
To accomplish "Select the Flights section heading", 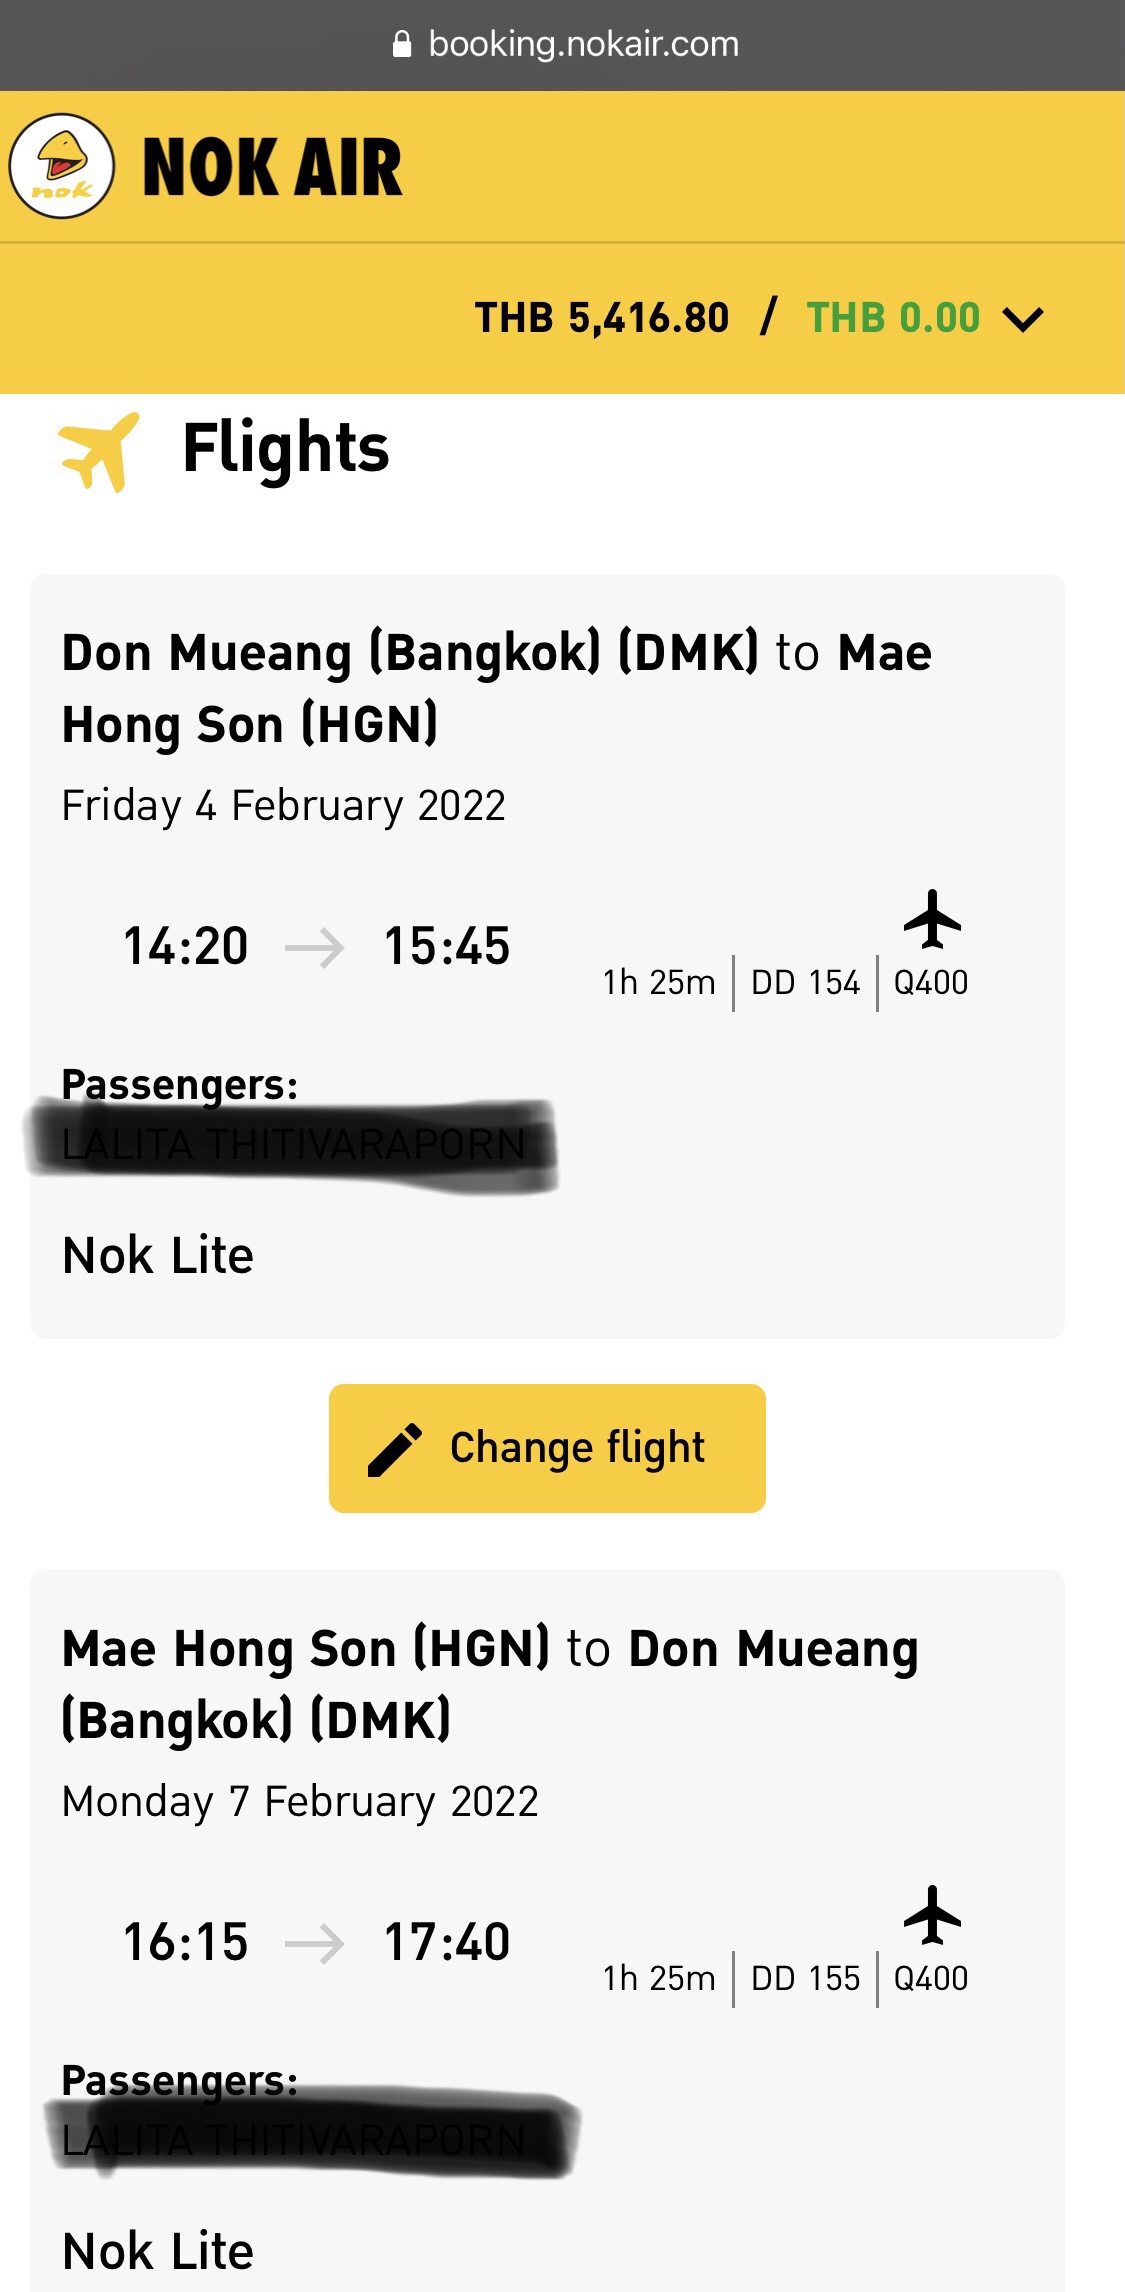I will tap(286, 448).
